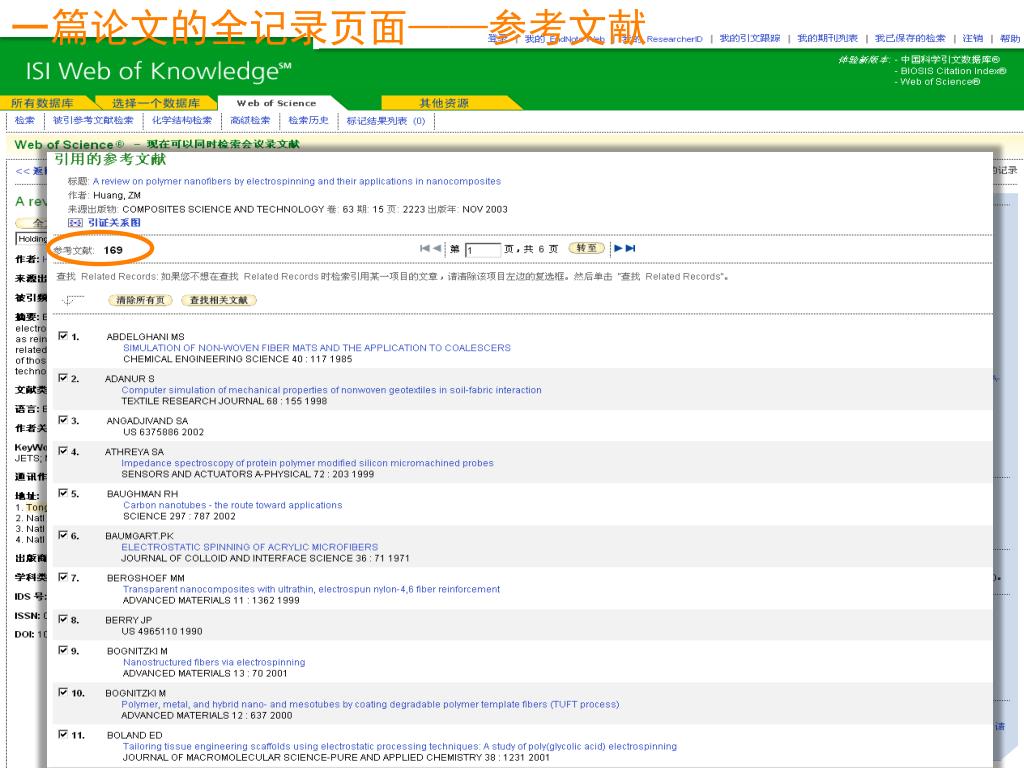Uncheck reference 2 ADANUR S
Image resolution: width=1024 pixels, height=768 pixels.
(x=63, y=378)
